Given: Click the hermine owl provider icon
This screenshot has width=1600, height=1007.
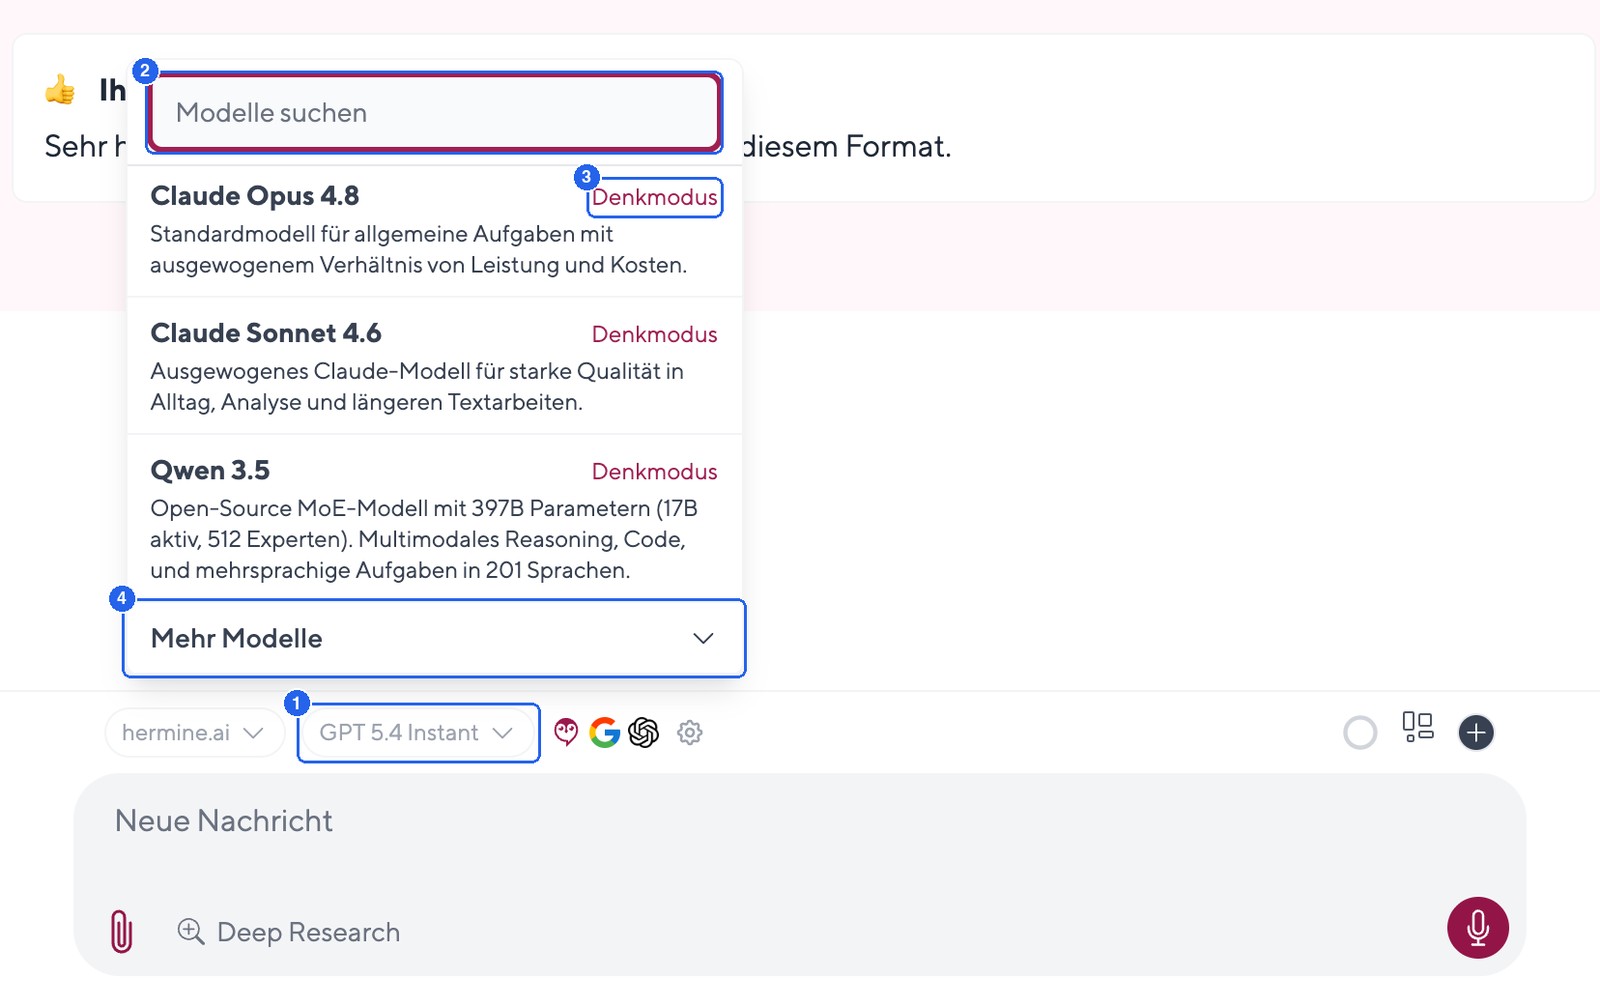Looking at the screenshot, I should pyautogui.click(x=566, y=733).
